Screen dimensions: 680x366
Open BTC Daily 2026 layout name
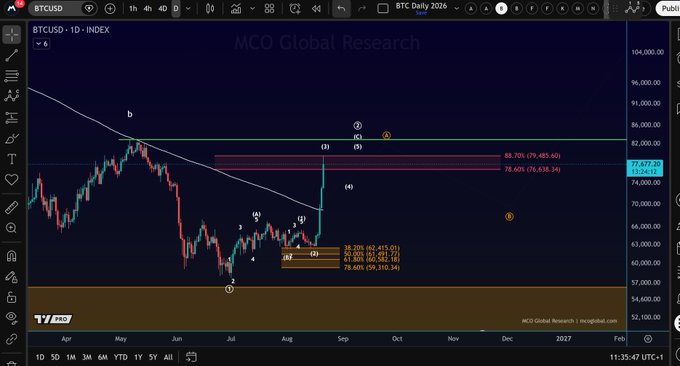421,6
